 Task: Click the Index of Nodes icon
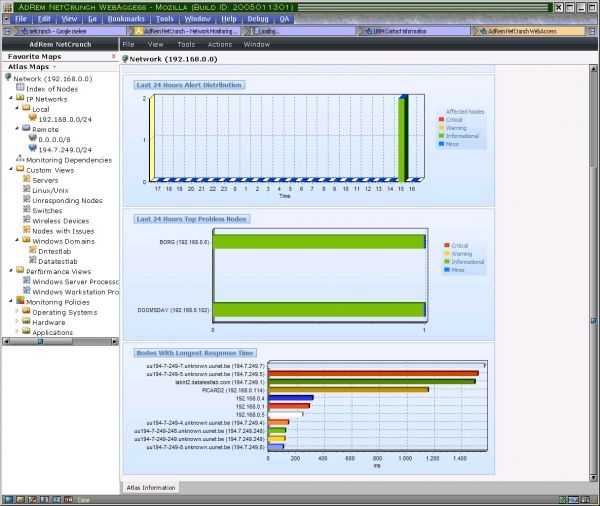20,88
